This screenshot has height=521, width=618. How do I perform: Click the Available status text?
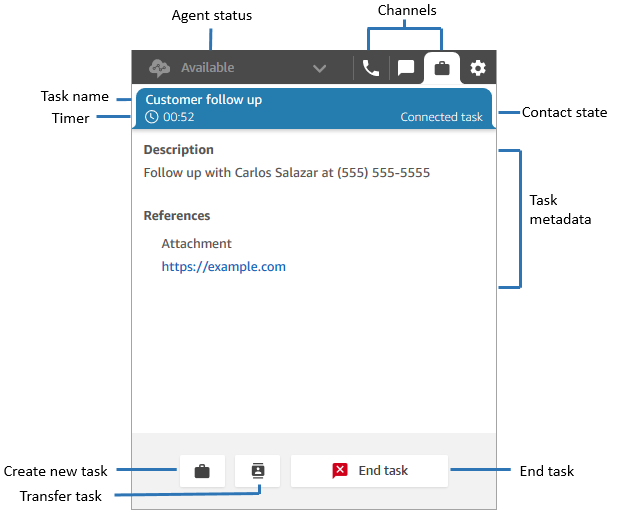(207, 68)
